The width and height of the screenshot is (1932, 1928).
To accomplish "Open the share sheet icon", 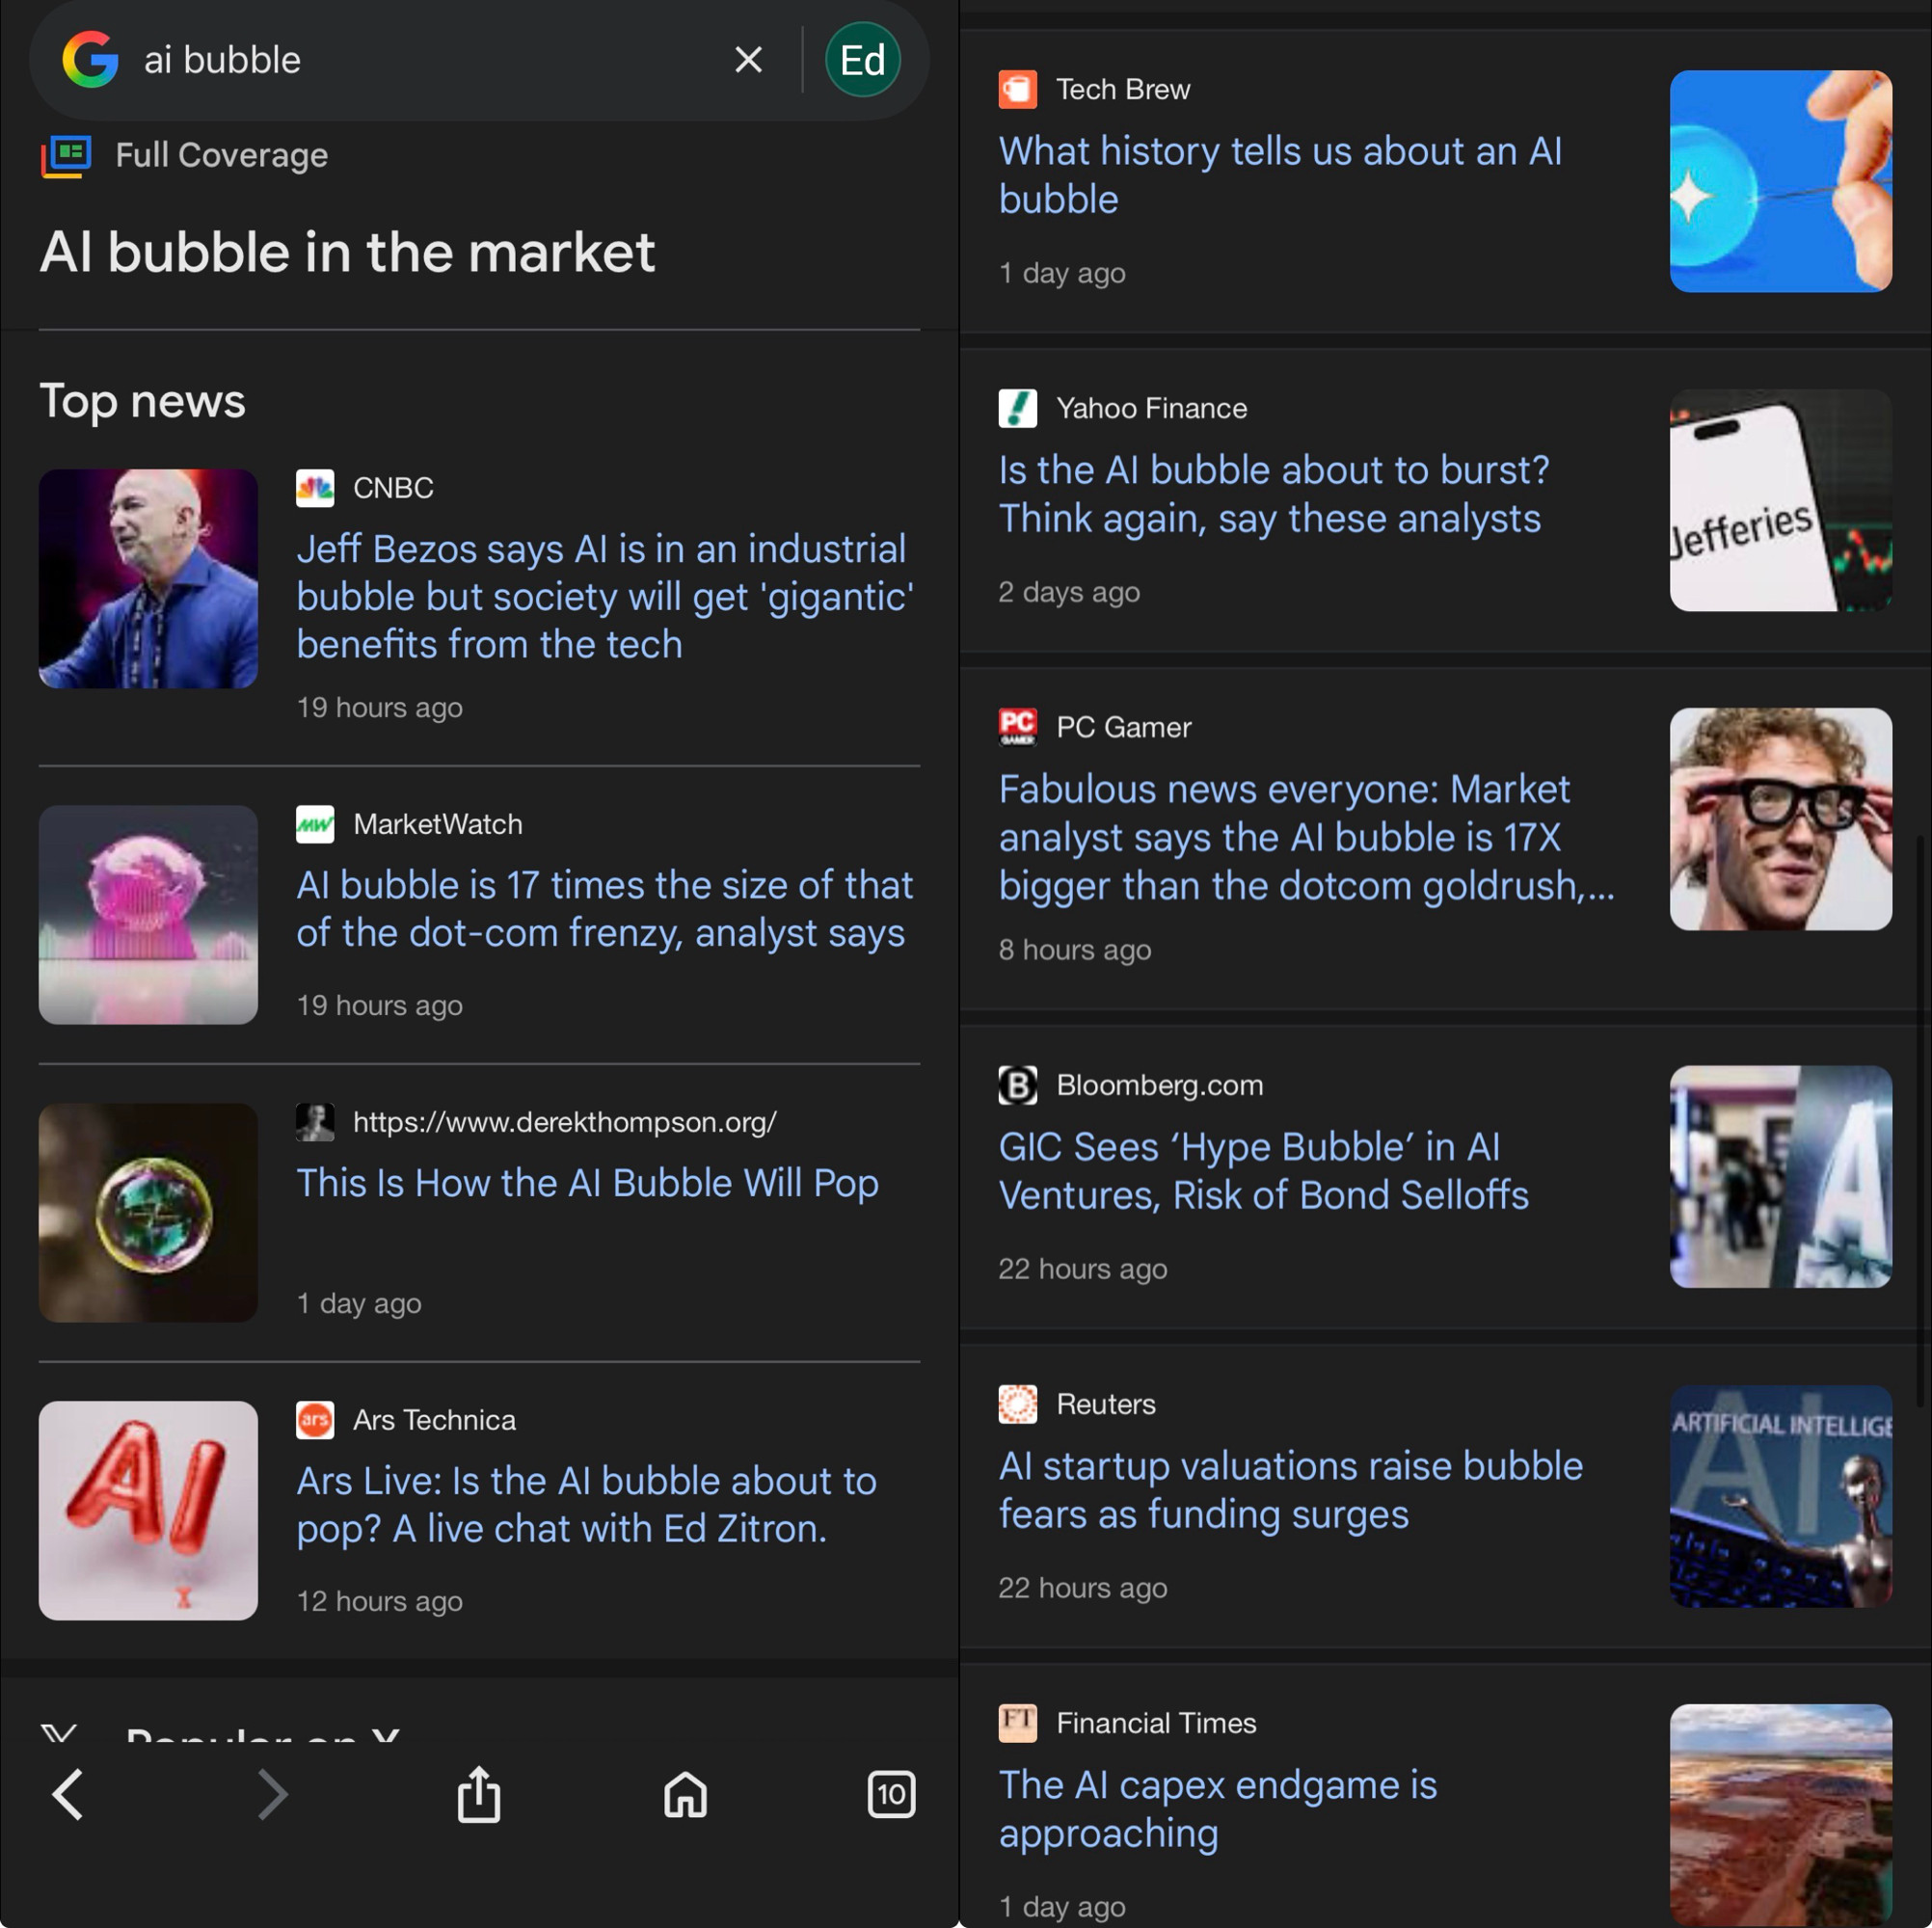I will pos(479,1794).
